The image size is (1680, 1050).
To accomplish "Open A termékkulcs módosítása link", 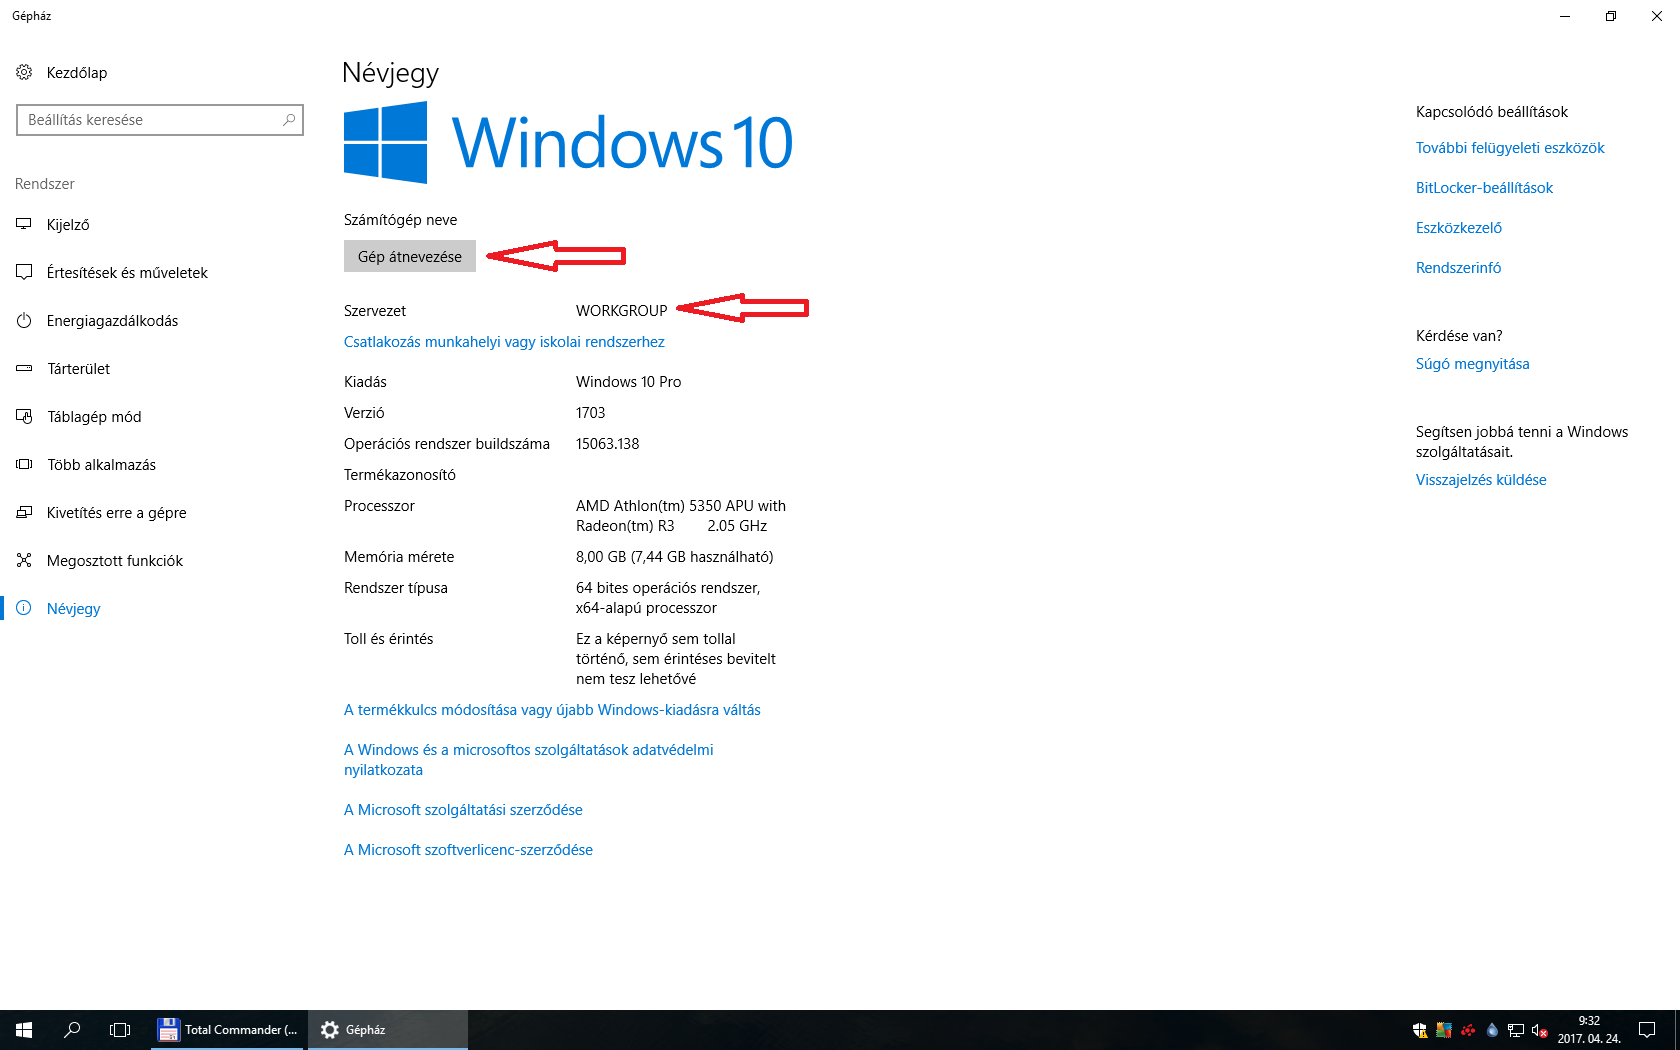I will tap(552, 710).
